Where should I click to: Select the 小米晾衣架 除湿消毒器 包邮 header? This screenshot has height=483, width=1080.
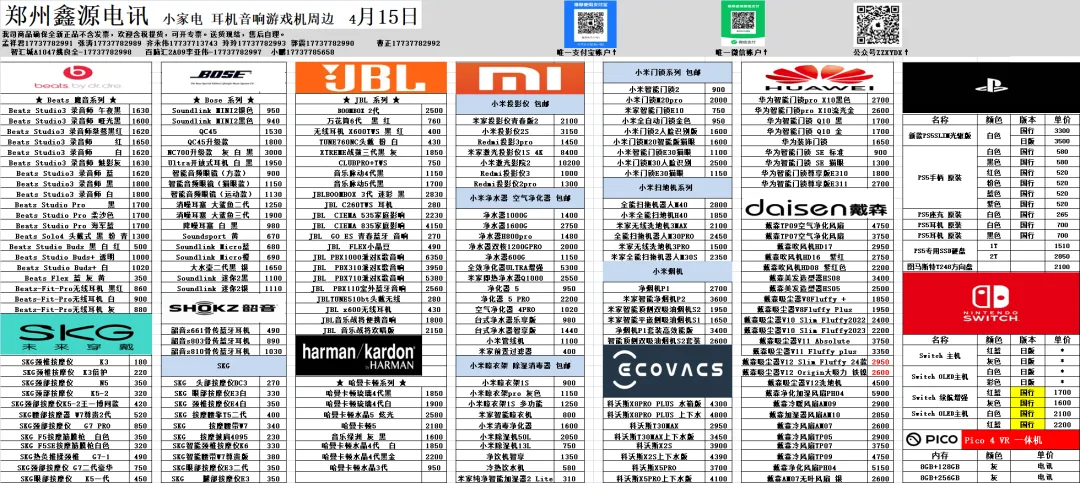[520, 364]
